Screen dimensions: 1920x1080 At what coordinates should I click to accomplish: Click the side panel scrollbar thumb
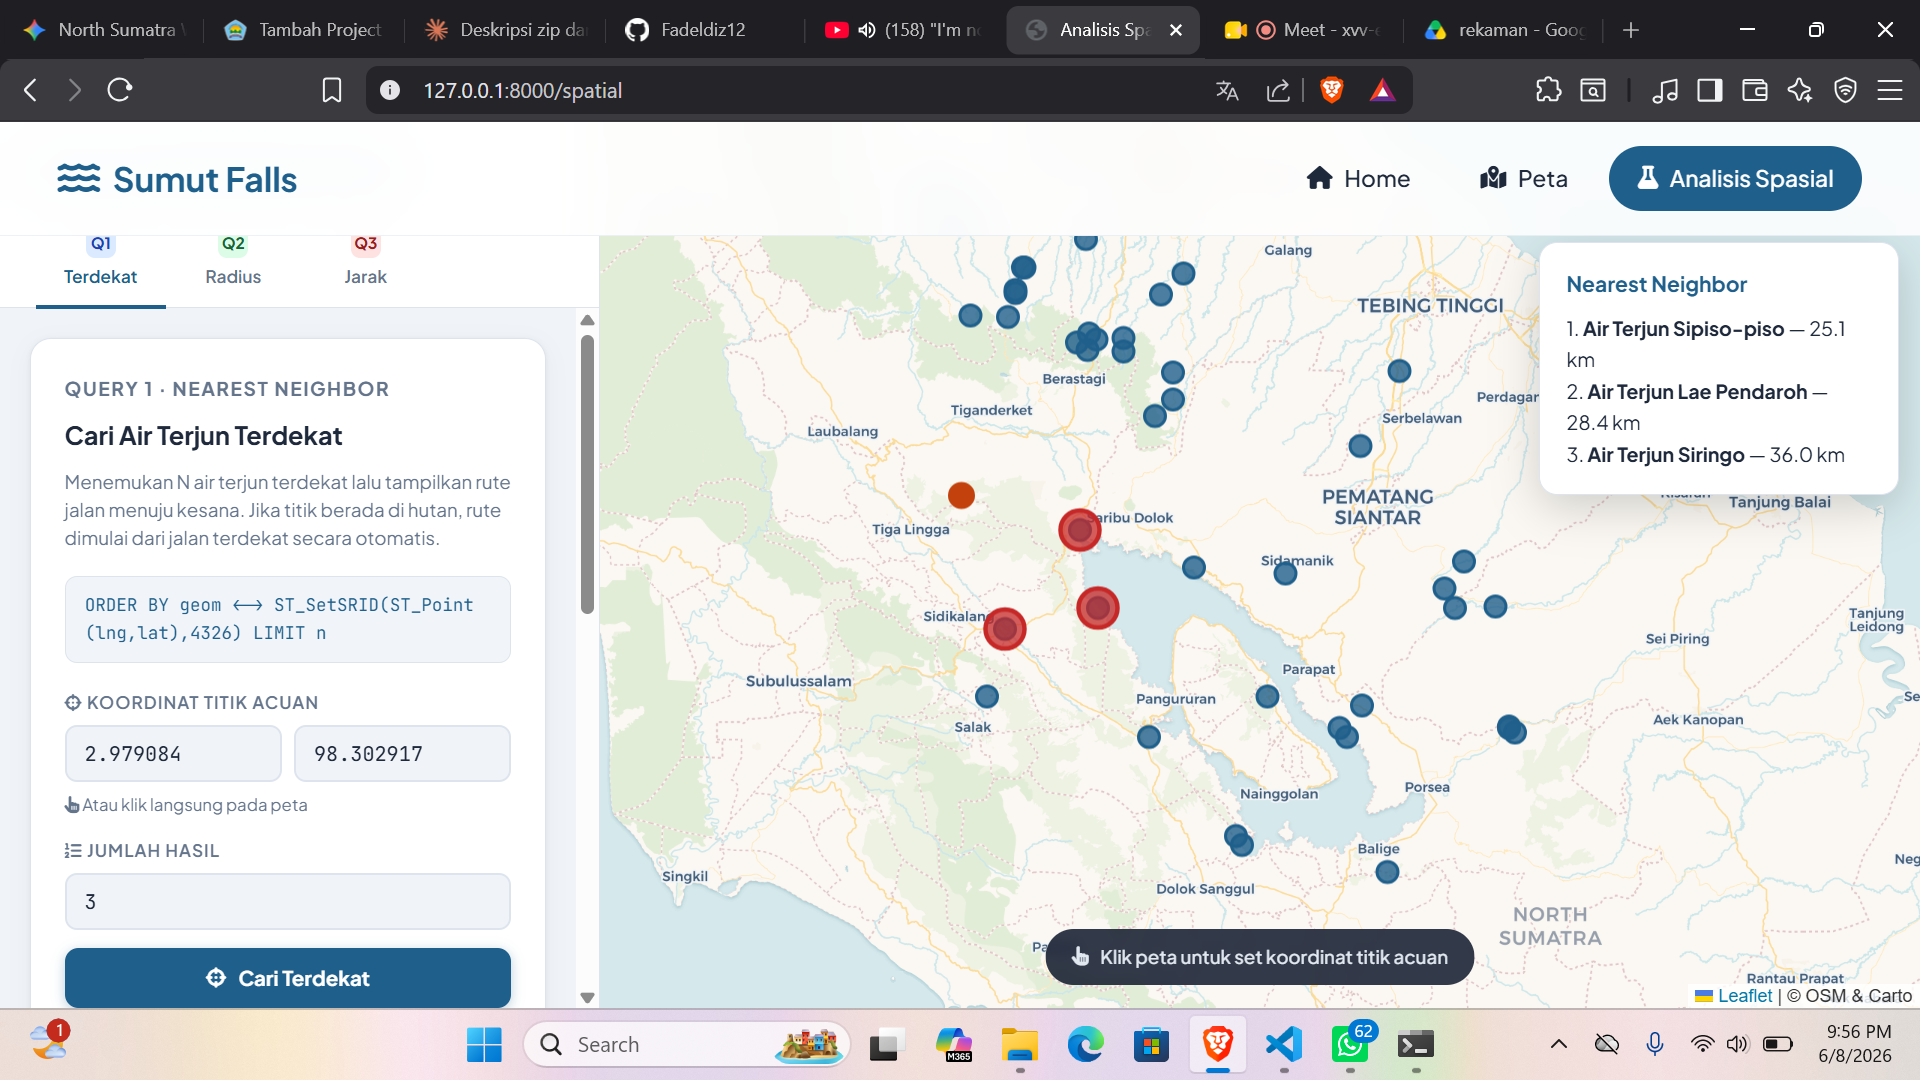(587, 474)
